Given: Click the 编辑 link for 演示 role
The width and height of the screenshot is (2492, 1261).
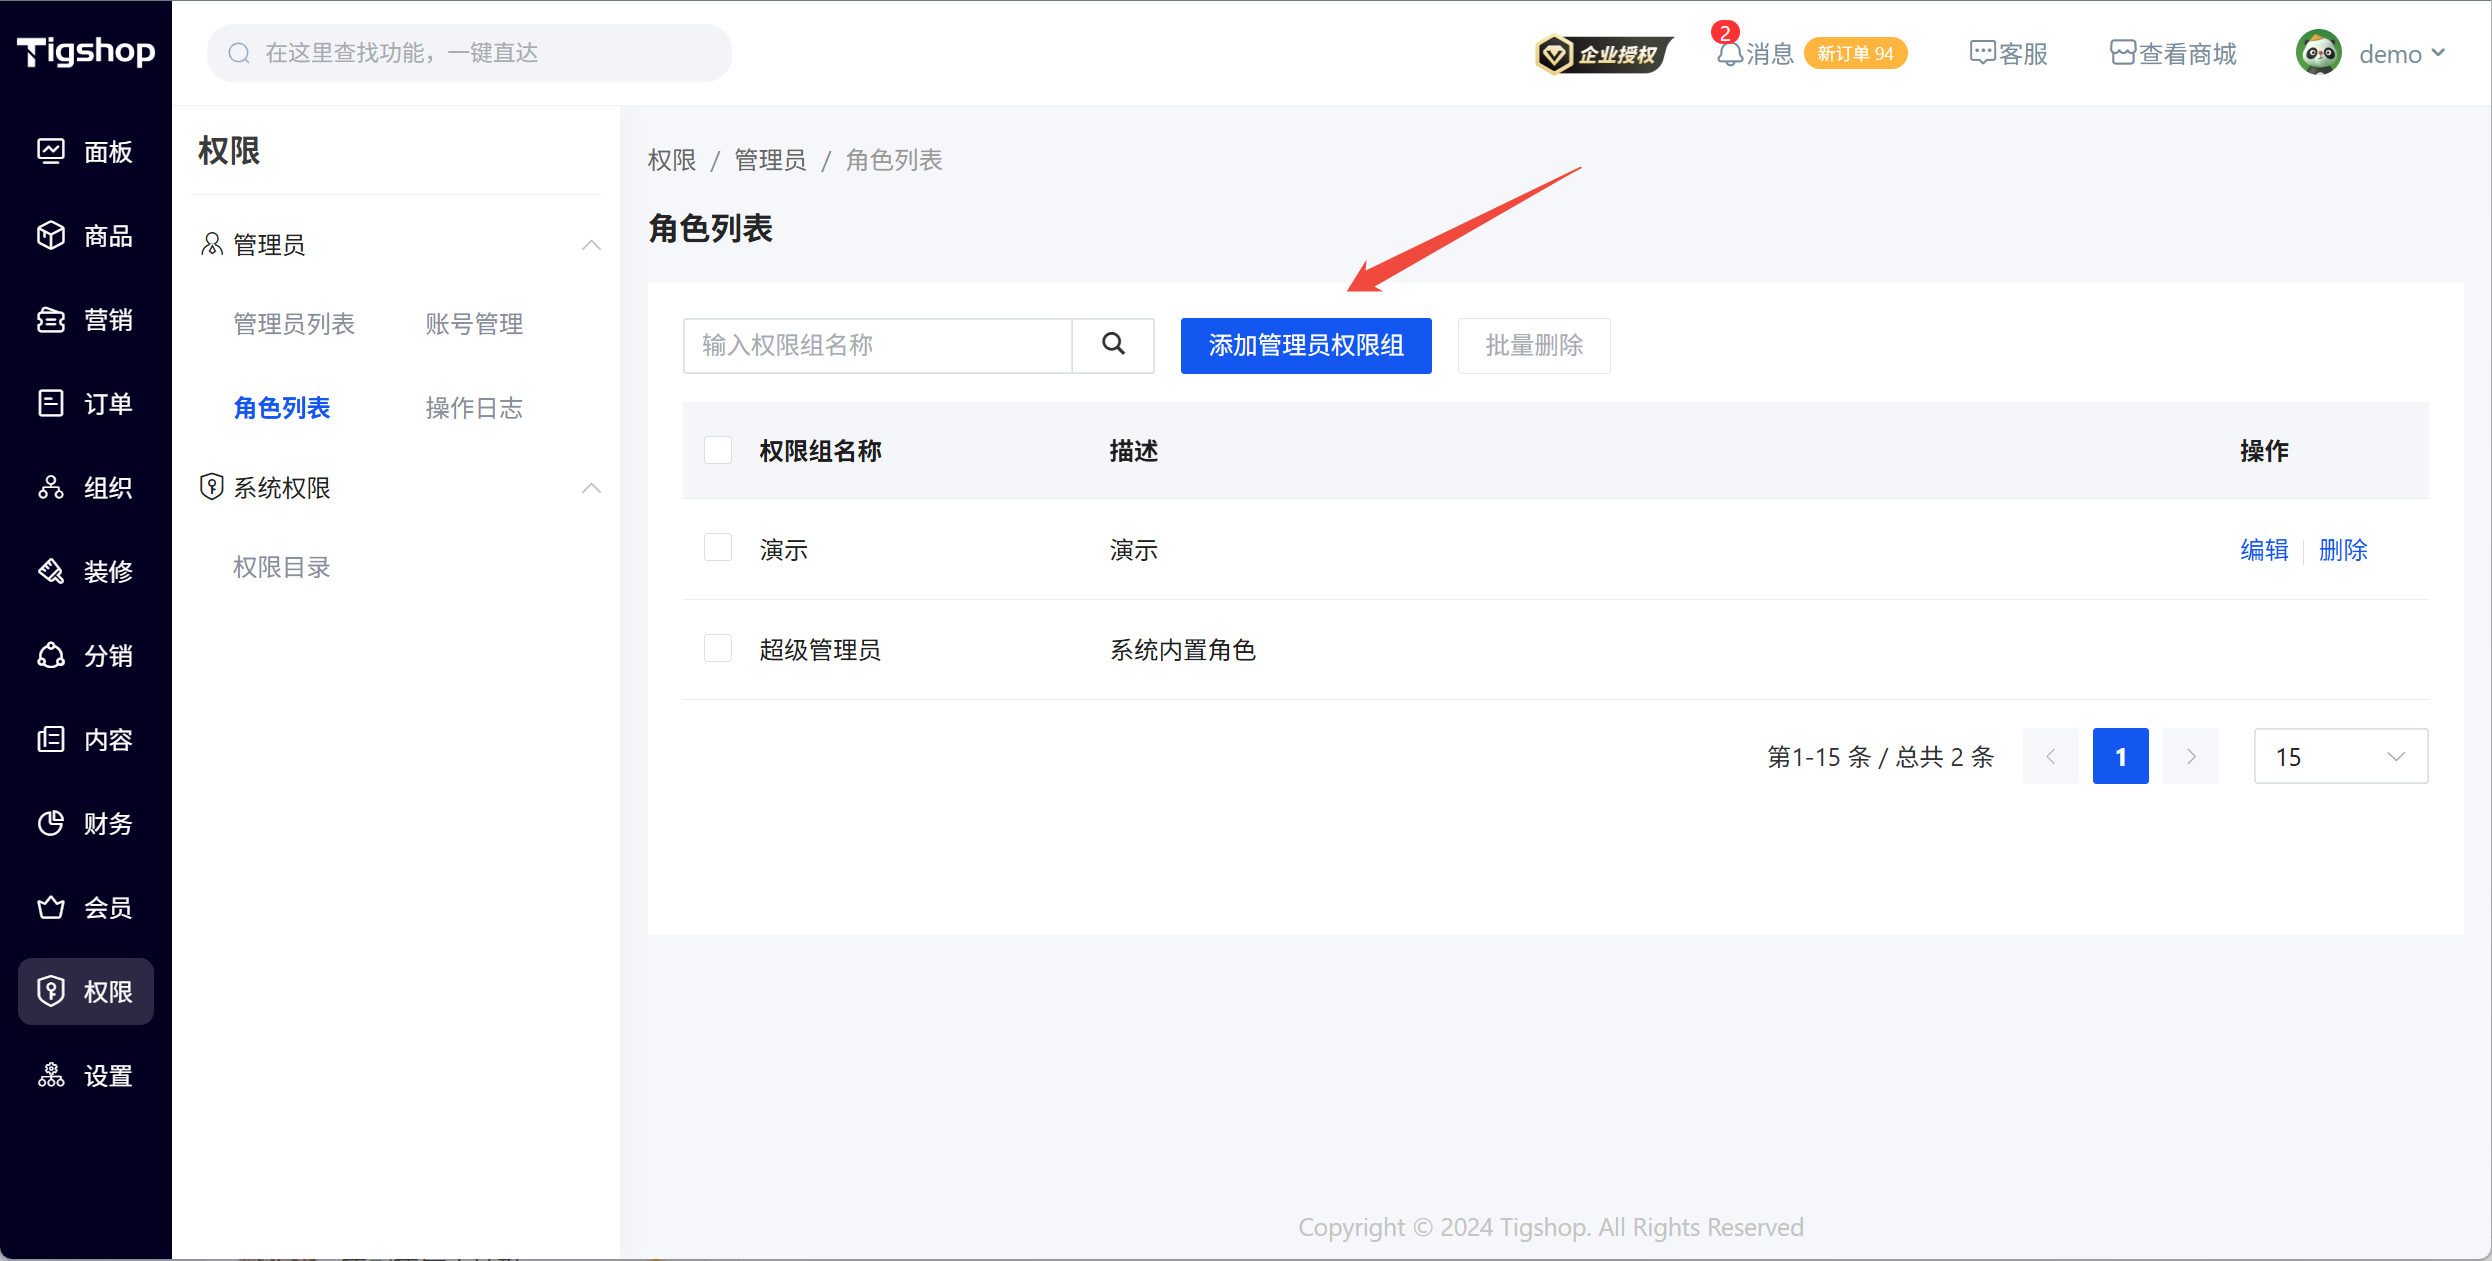Looking at the screenshot, I should click(2264, 550).
